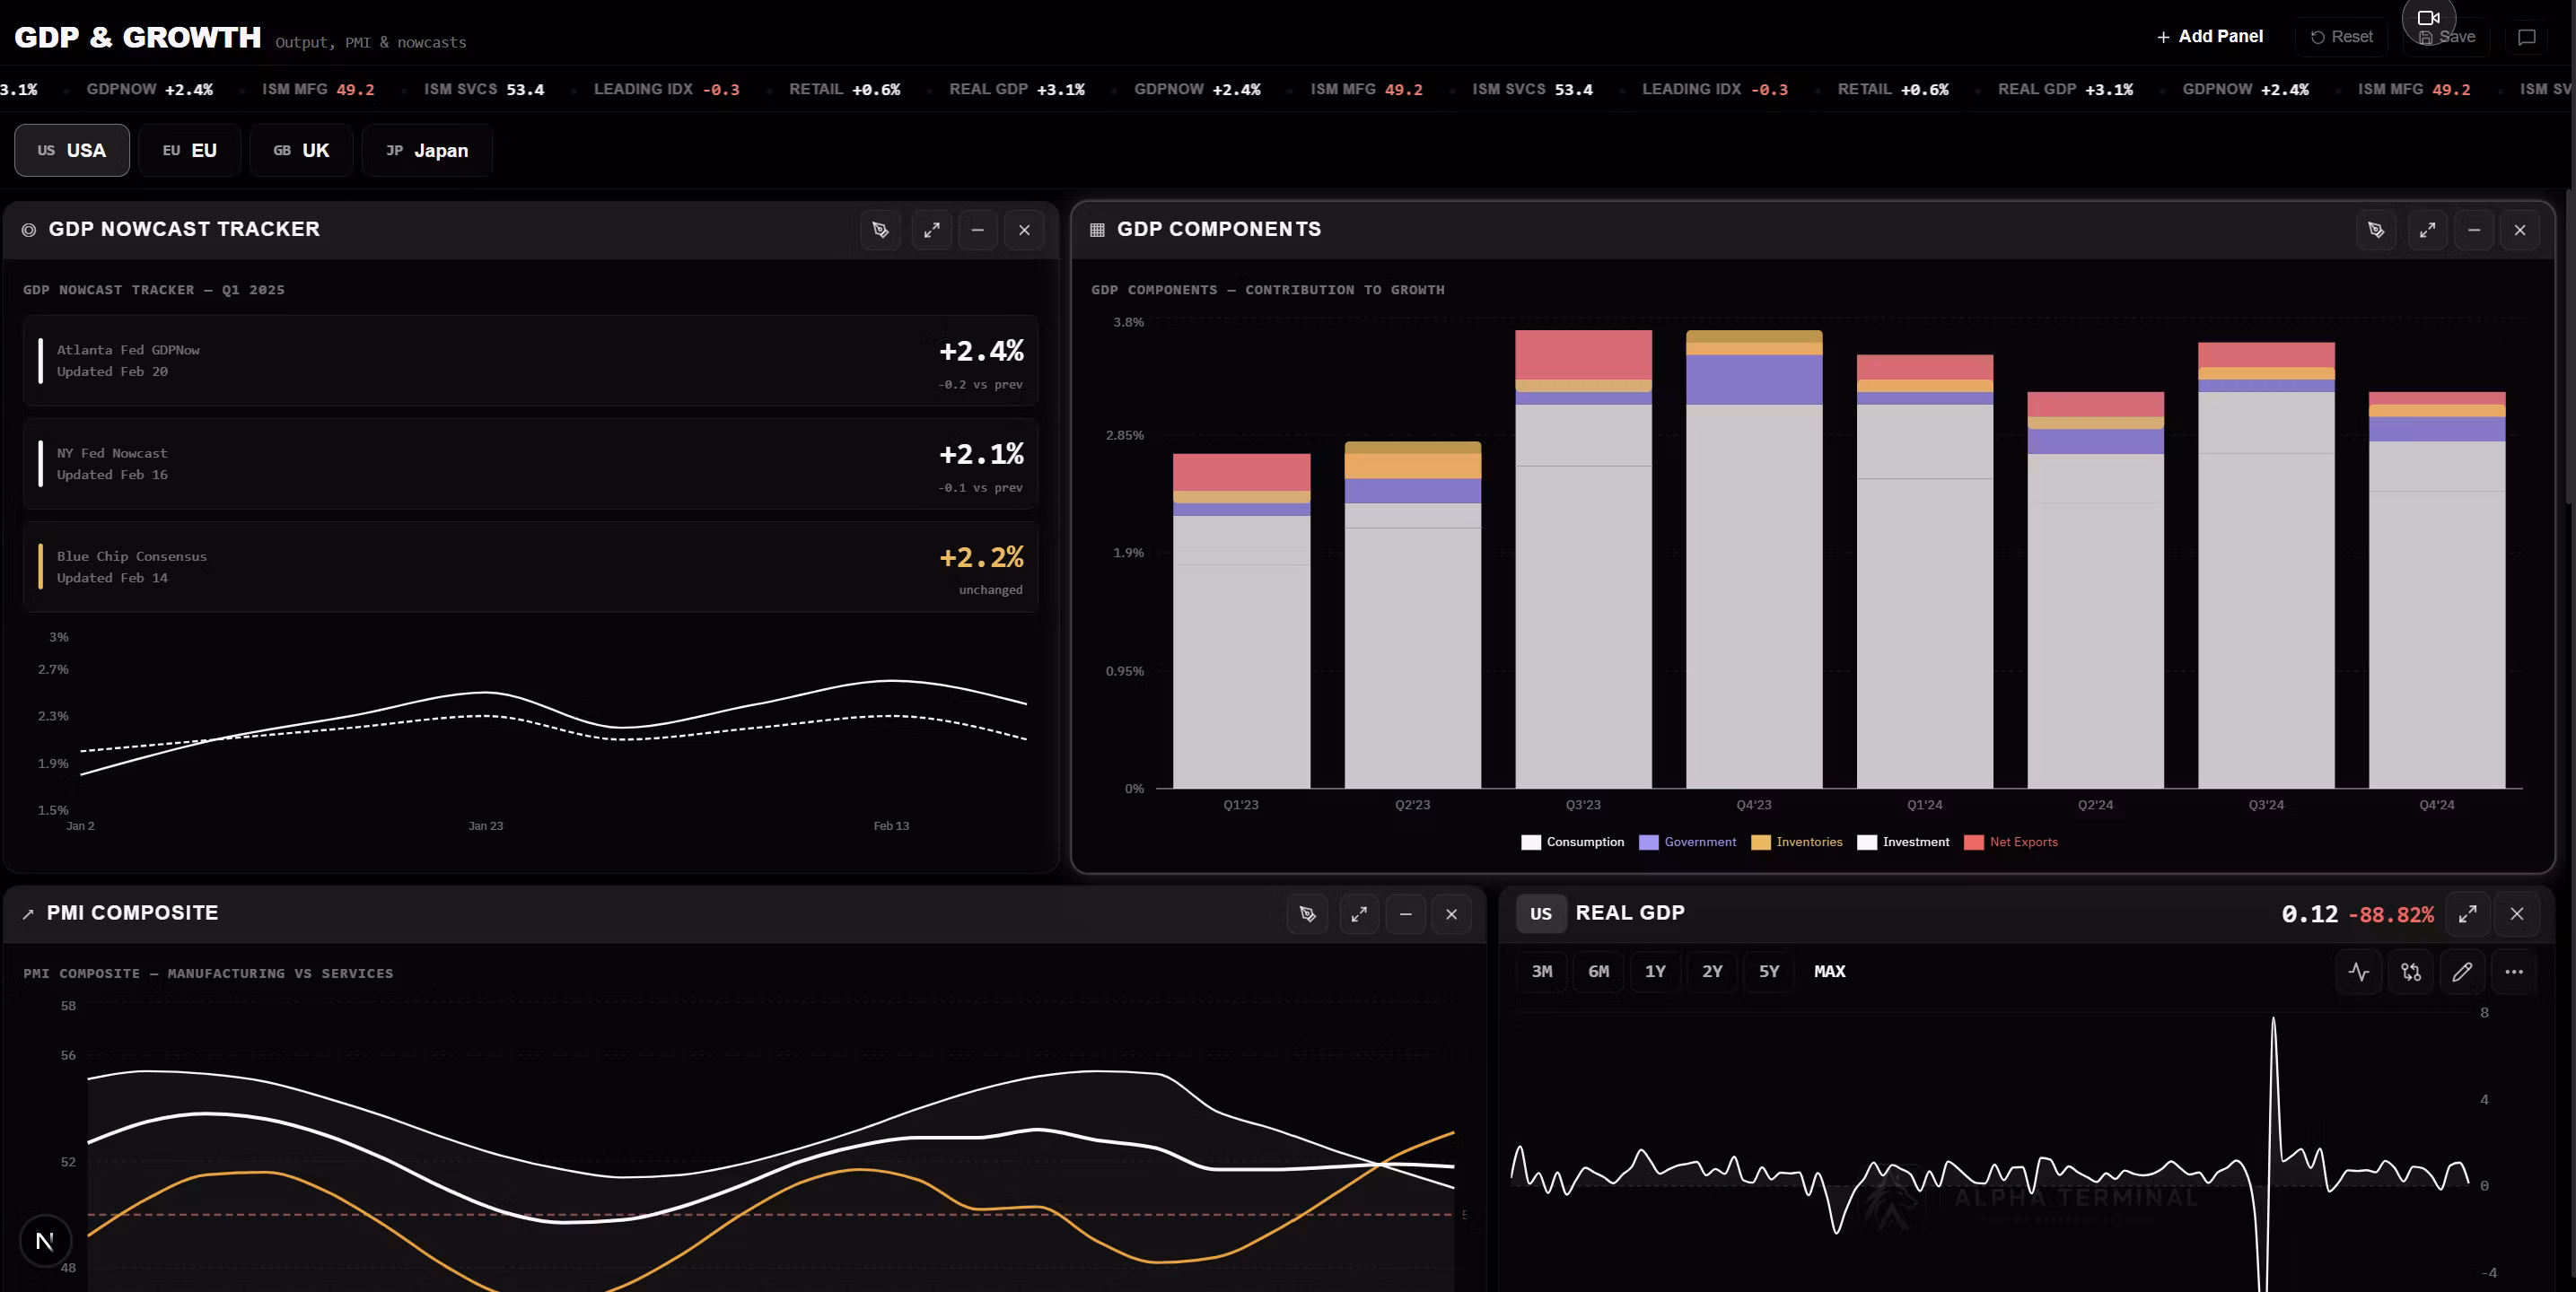
Task: Click the Reset button
Action: tap(2341, 37)
